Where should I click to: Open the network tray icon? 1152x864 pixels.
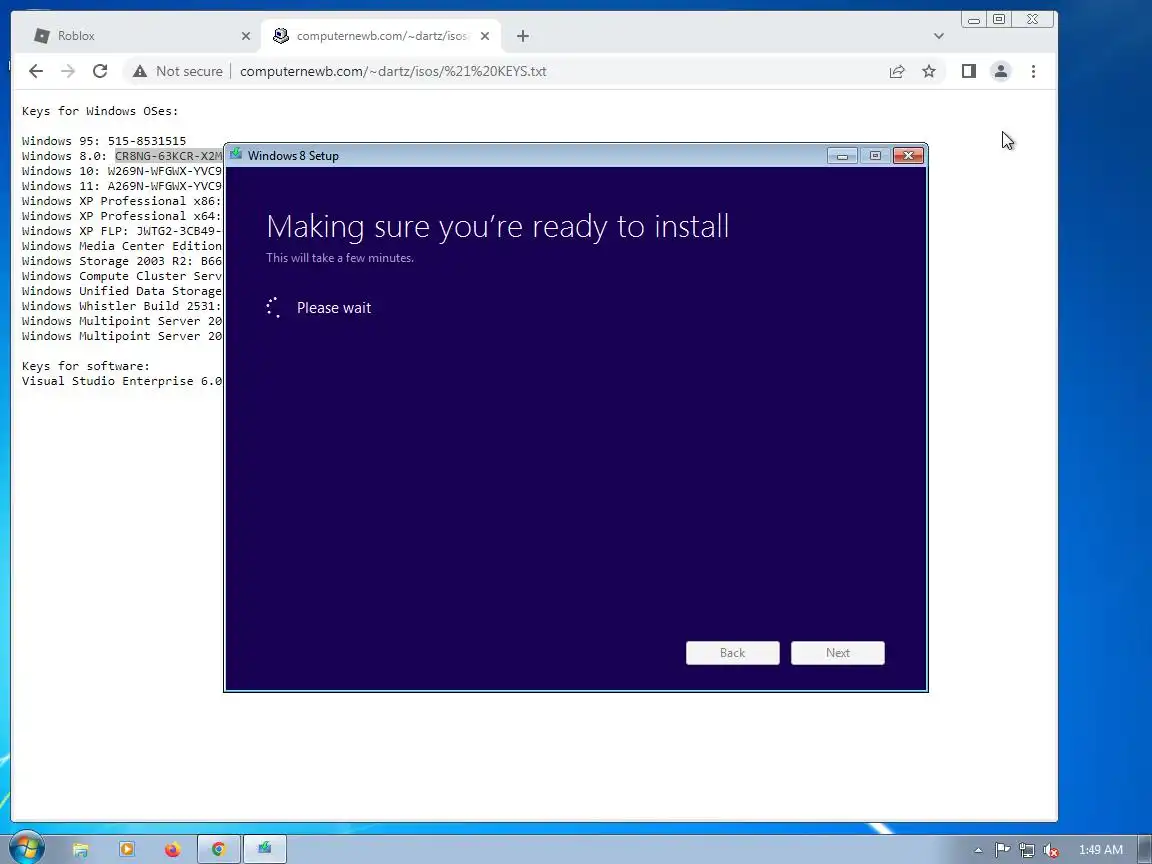pos(1026,850)
